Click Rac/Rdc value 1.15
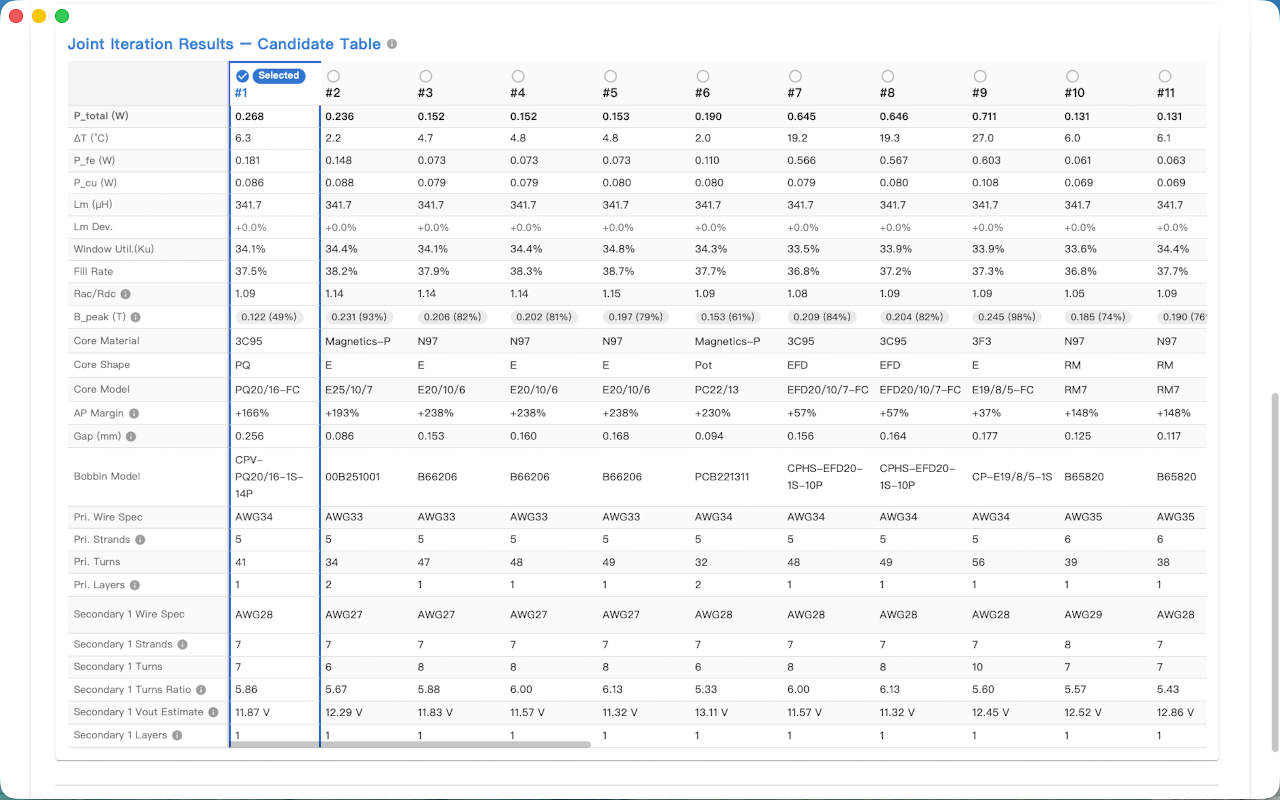The height and width of the screenshot is (800, 1280). 611,294
